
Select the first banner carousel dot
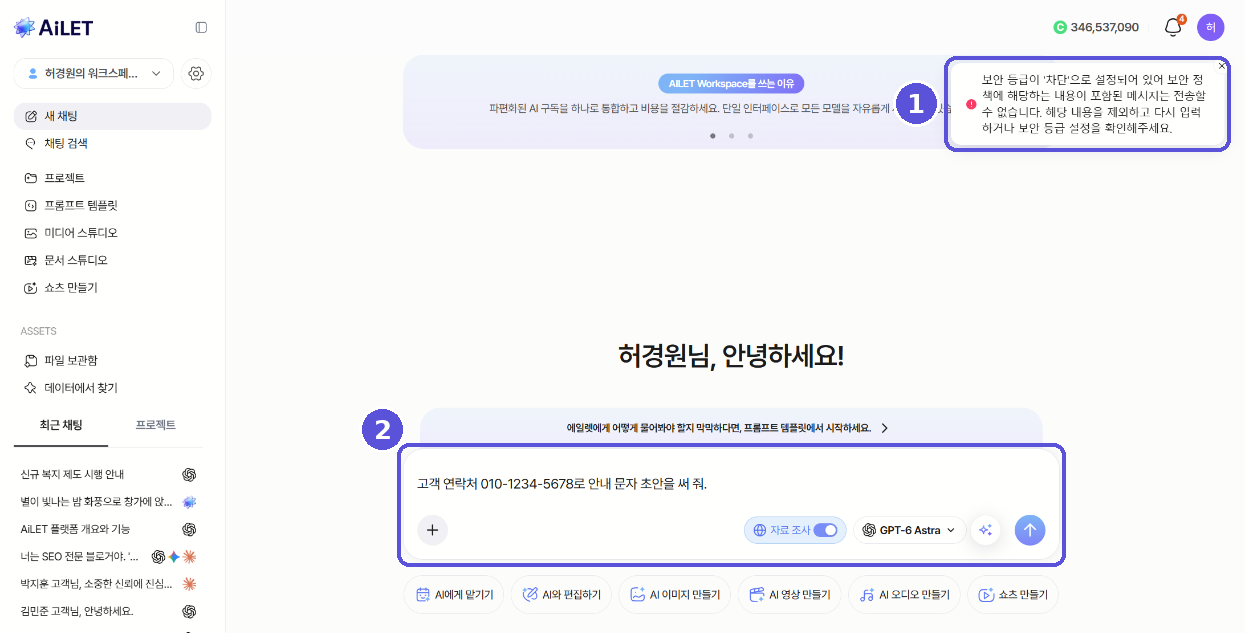pos(713,135)
